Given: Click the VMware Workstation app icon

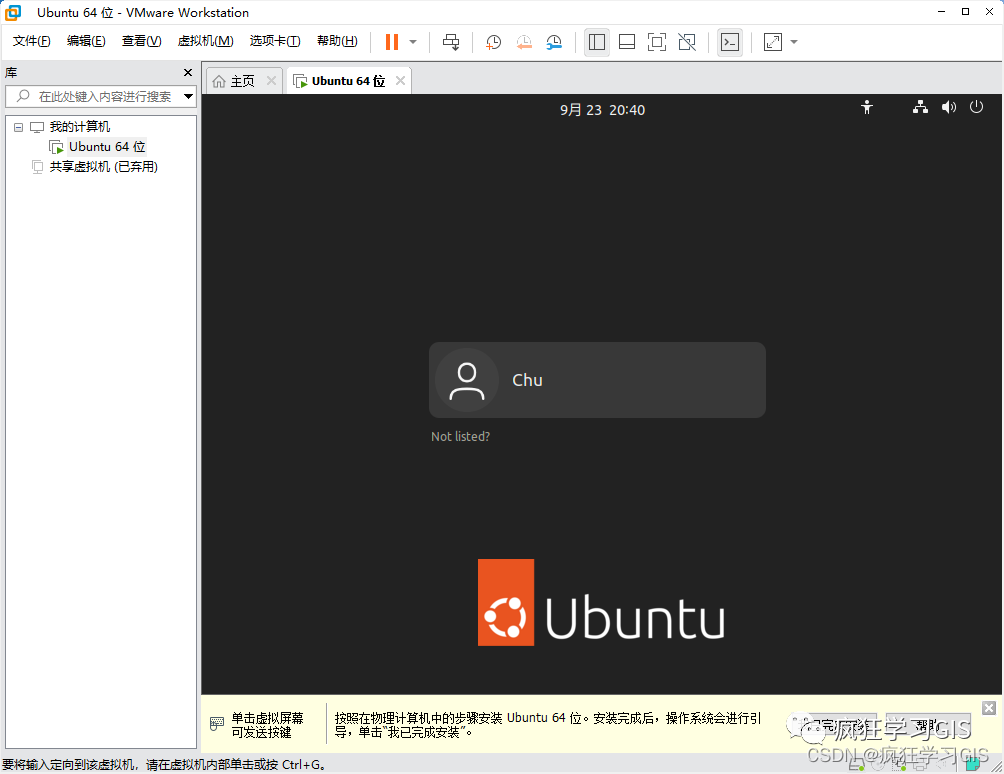Looking at the screenshot, I should (x=13, y=12).
